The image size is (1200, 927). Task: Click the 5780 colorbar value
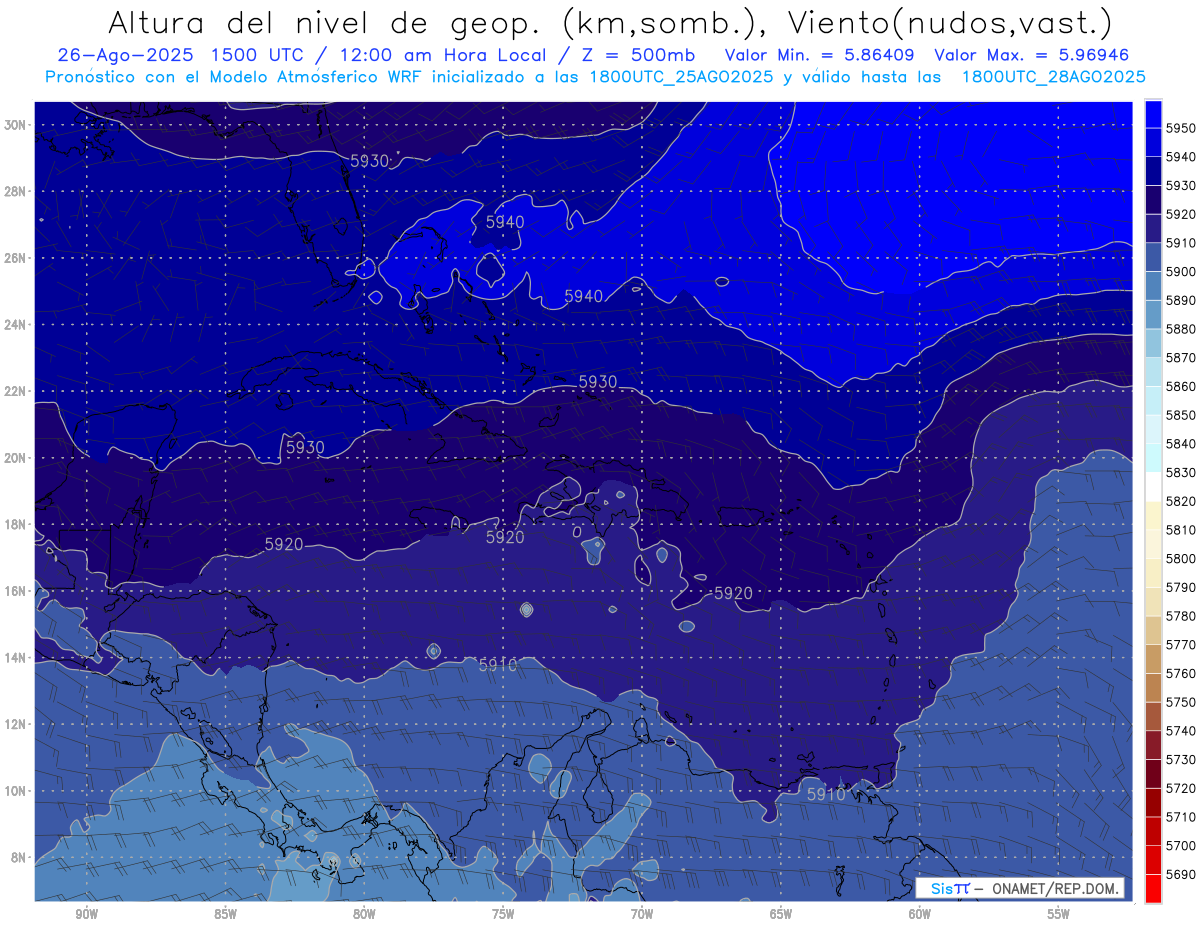coord(1181,616)
